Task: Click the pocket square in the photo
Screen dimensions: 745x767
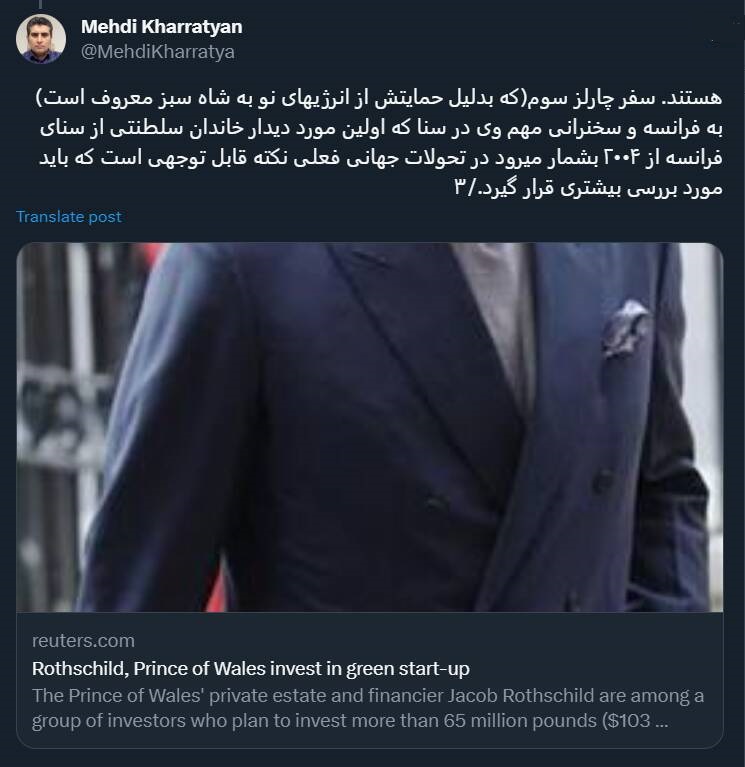Action: [x=626, y=327]
